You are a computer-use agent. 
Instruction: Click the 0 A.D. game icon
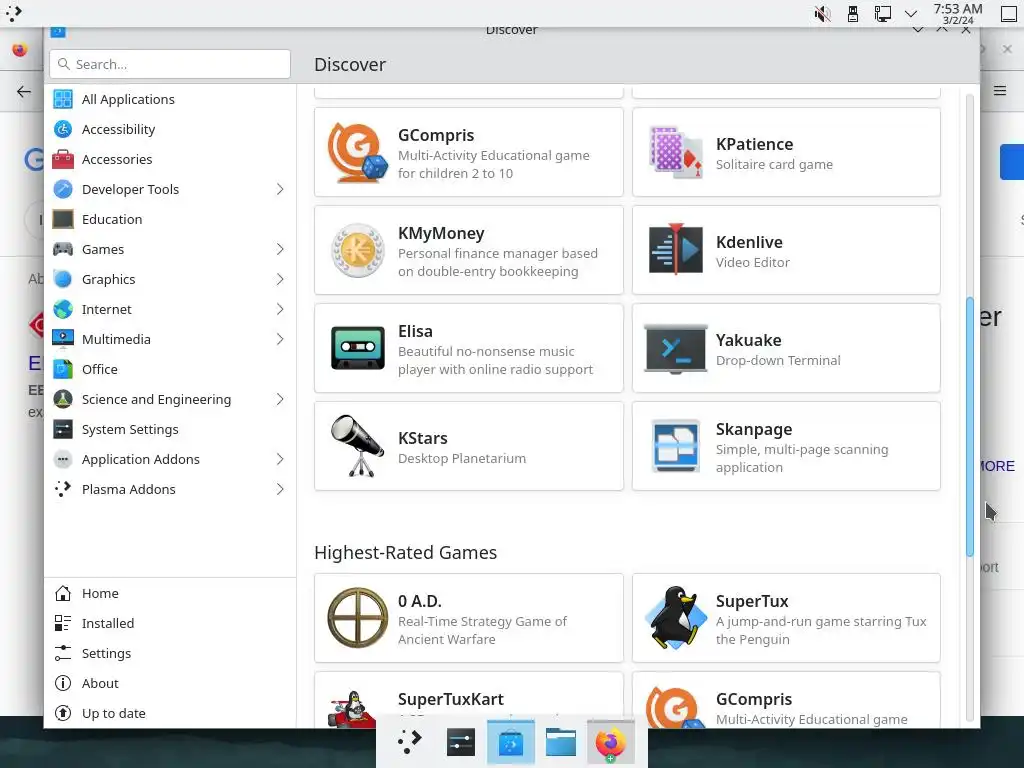[357, 618]
